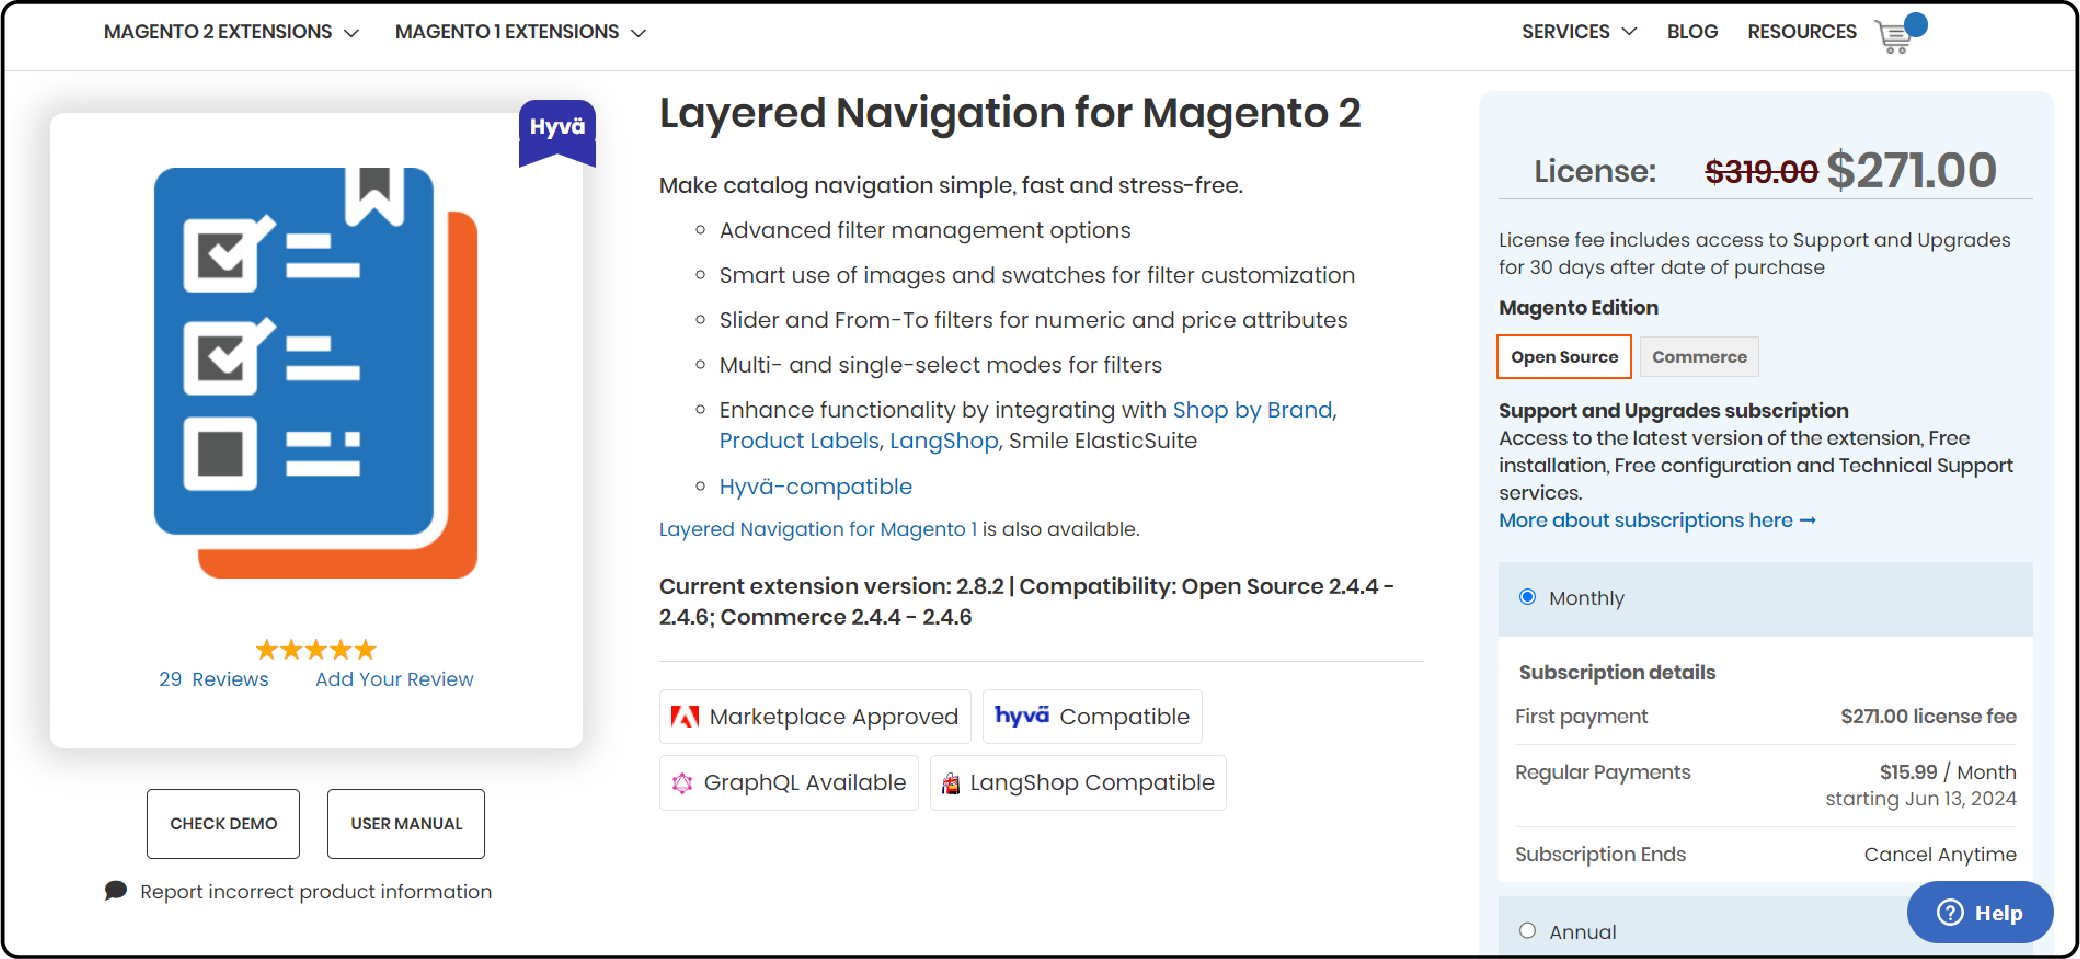Click the LangShop icon in LangShop Compatible badge
The height and width of the screenshot is (959, 2080).
(951, 783)
